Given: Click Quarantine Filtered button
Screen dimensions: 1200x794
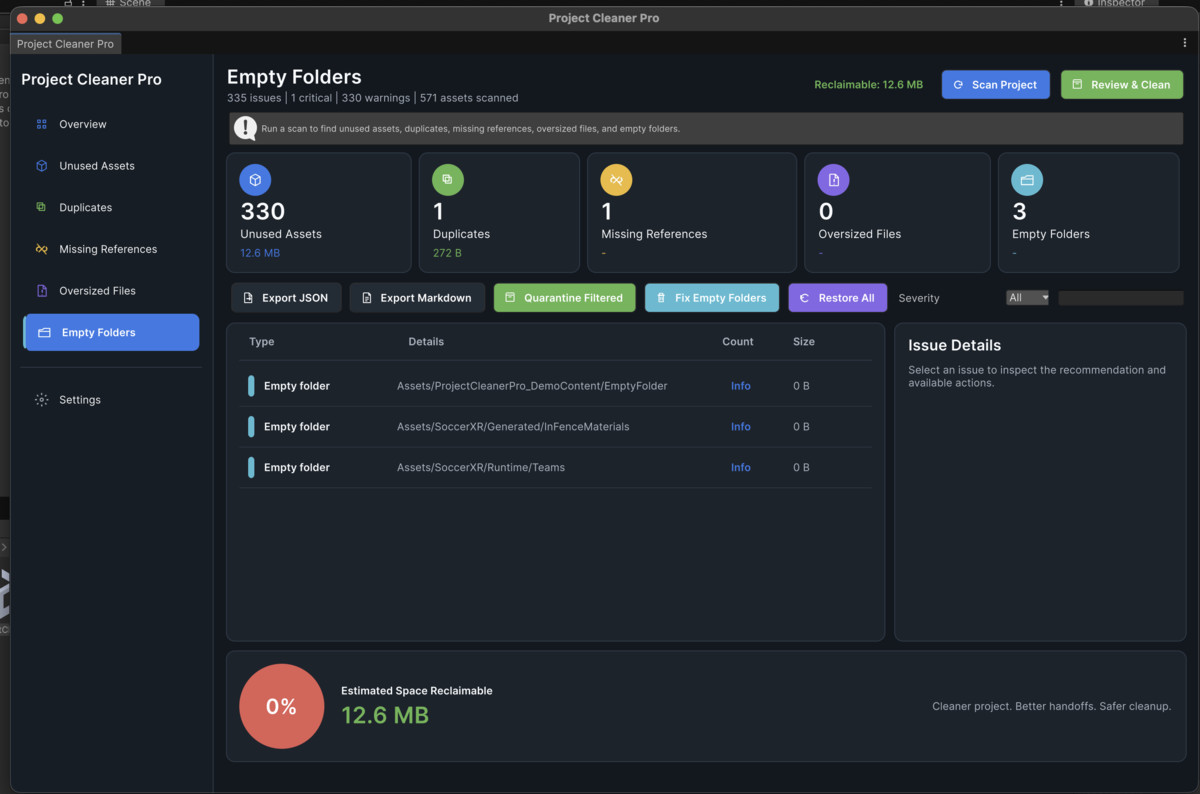Looking at the screenshot, I should (565, 298).
